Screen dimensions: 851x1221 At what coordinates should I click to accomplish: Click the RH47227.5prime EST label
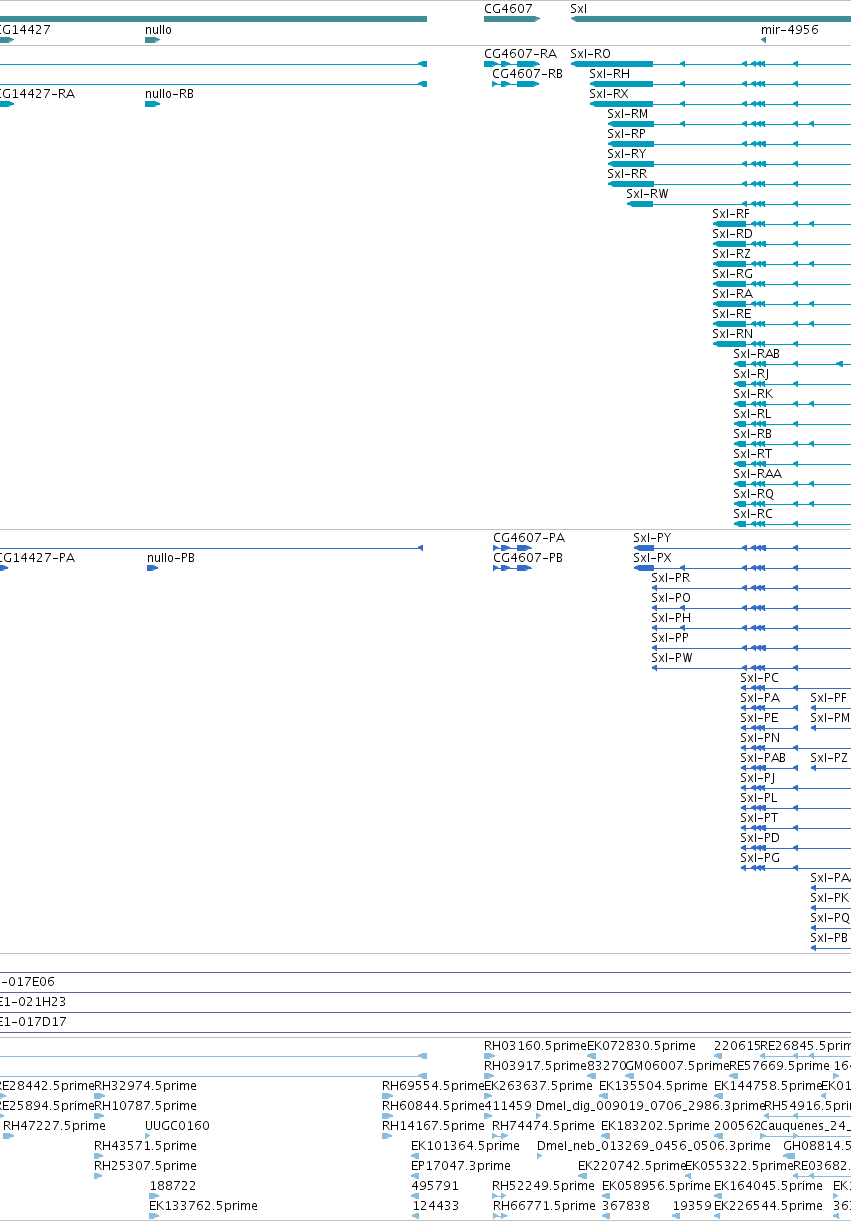pyautogui.click(x=54, y=1126)
